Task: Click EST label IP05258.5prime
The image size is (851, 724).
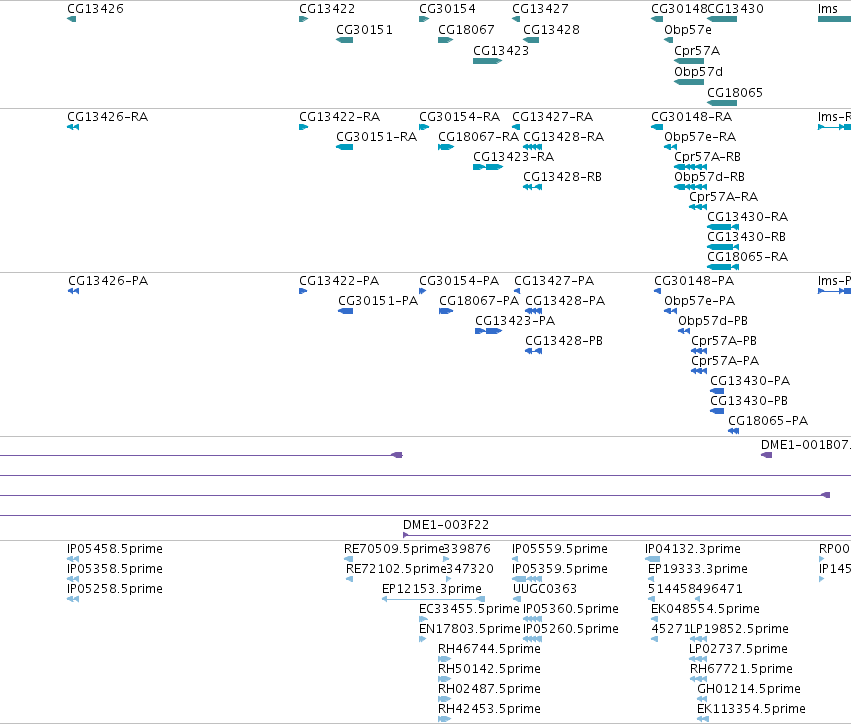Action: pyautogui.click(x=115, y=589)
